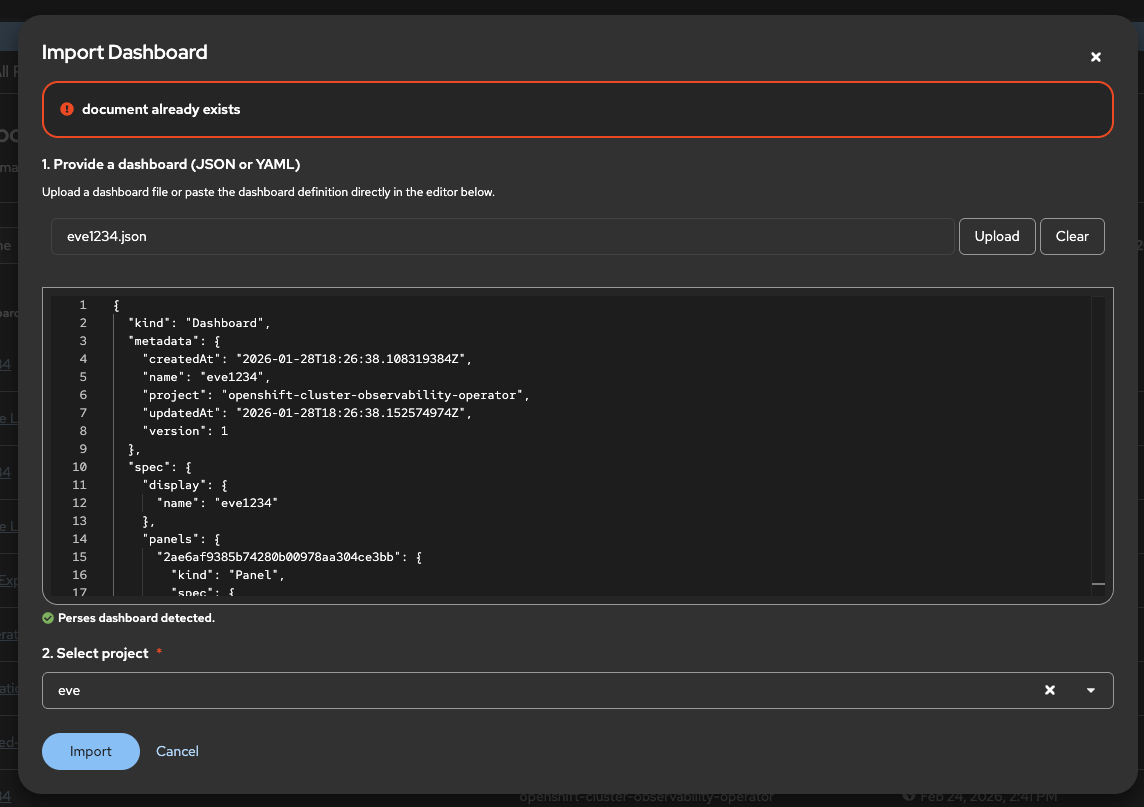Close the Import Dashboard dialog
This screenshot has height=807, width=1144.
point(1095,57)
